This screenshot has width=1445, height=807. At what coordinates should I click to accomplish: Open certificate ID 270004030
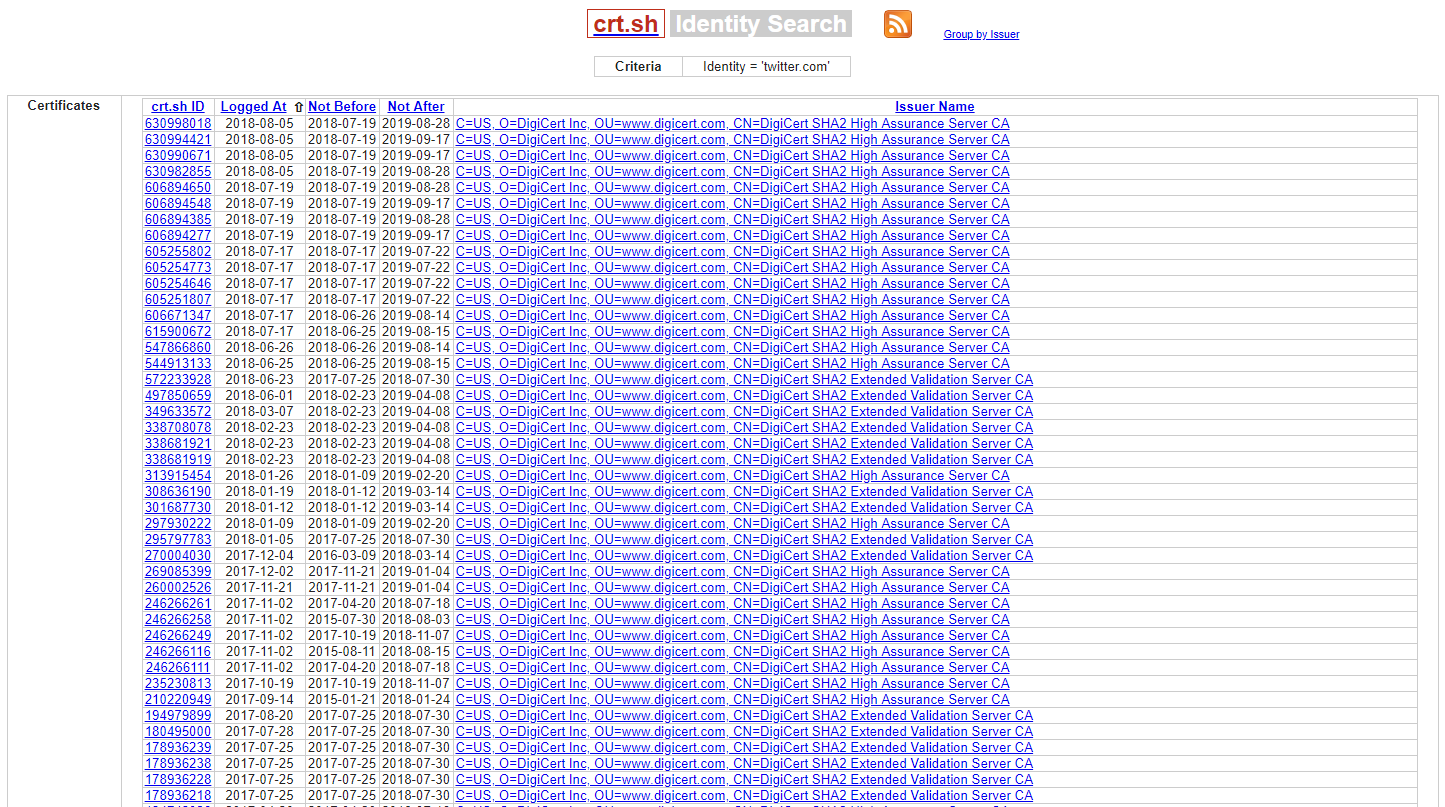(x=178, y=556)
